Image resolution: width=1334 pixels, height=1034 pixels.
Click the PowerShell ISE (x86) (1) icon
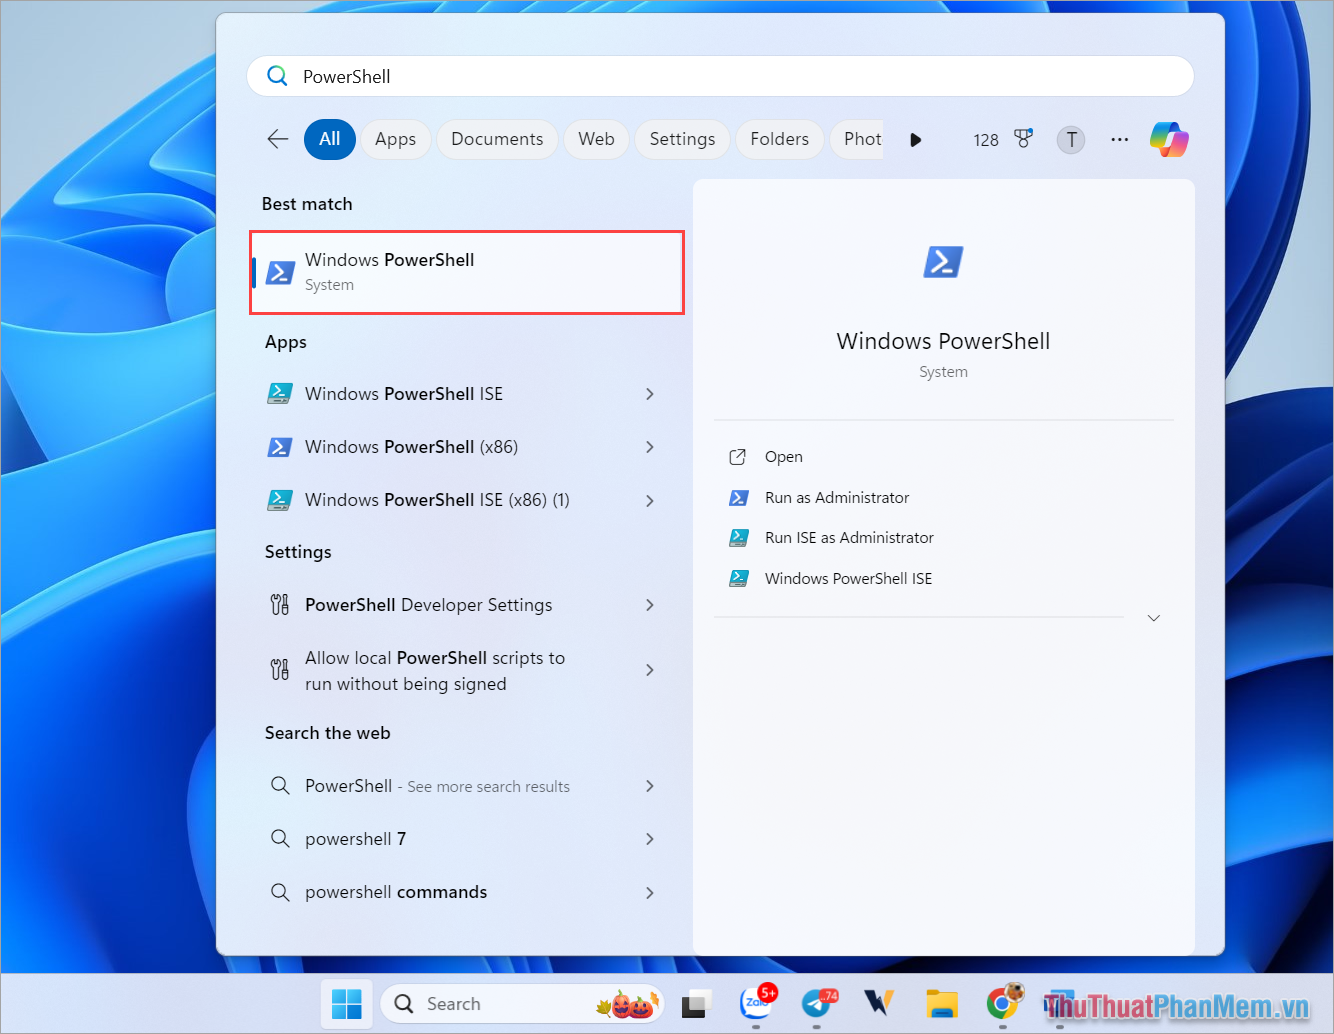point(280,500)
